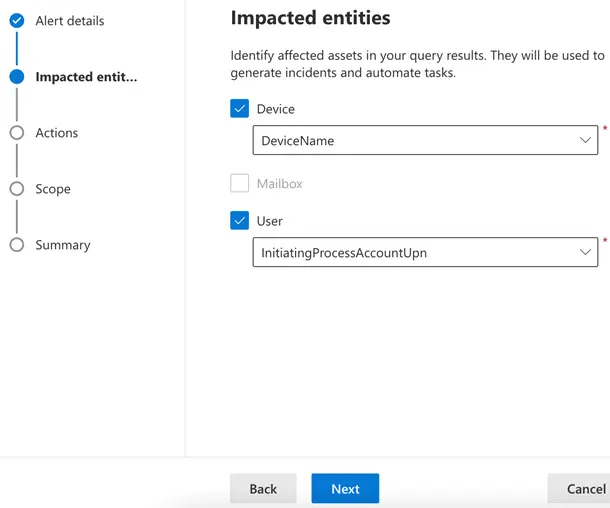
Task: Cancel the detection rule wizard
Action: coord(584,489)
